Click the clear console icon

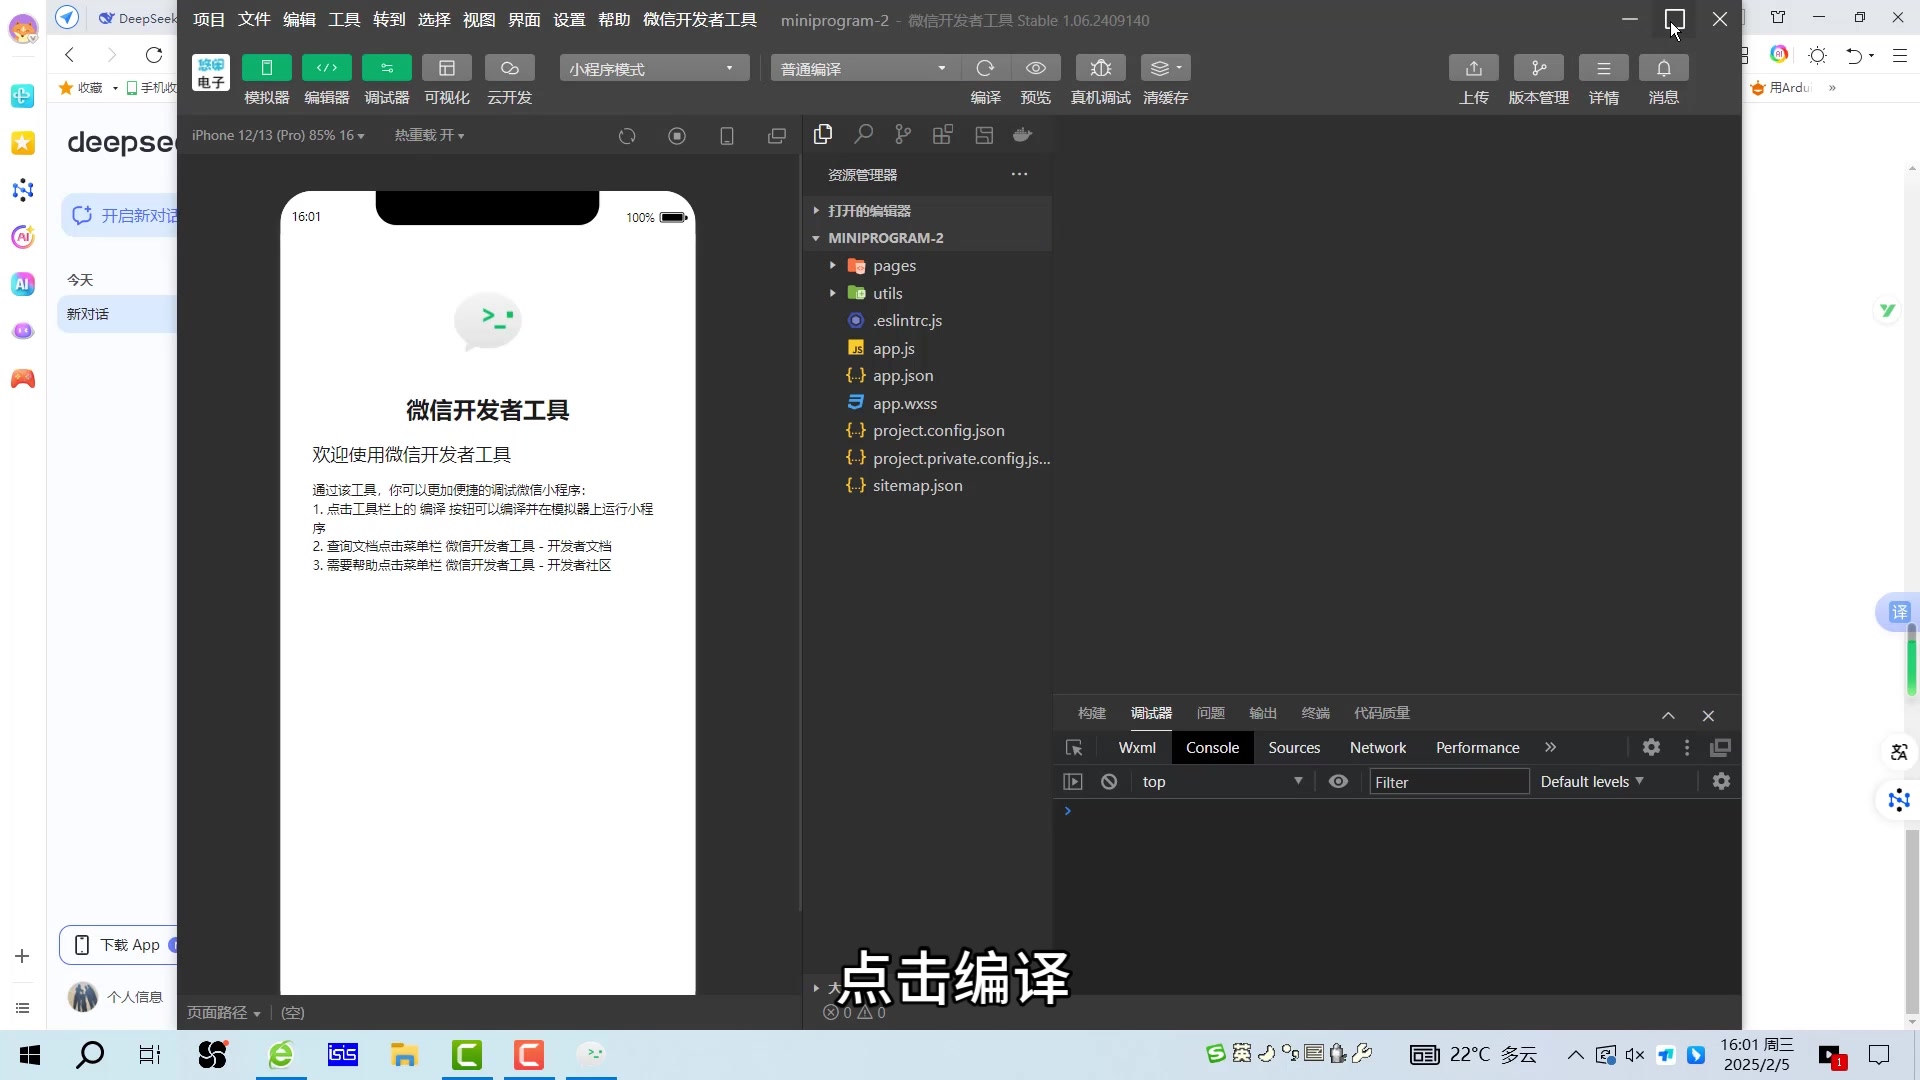[x=1109, y=781]
